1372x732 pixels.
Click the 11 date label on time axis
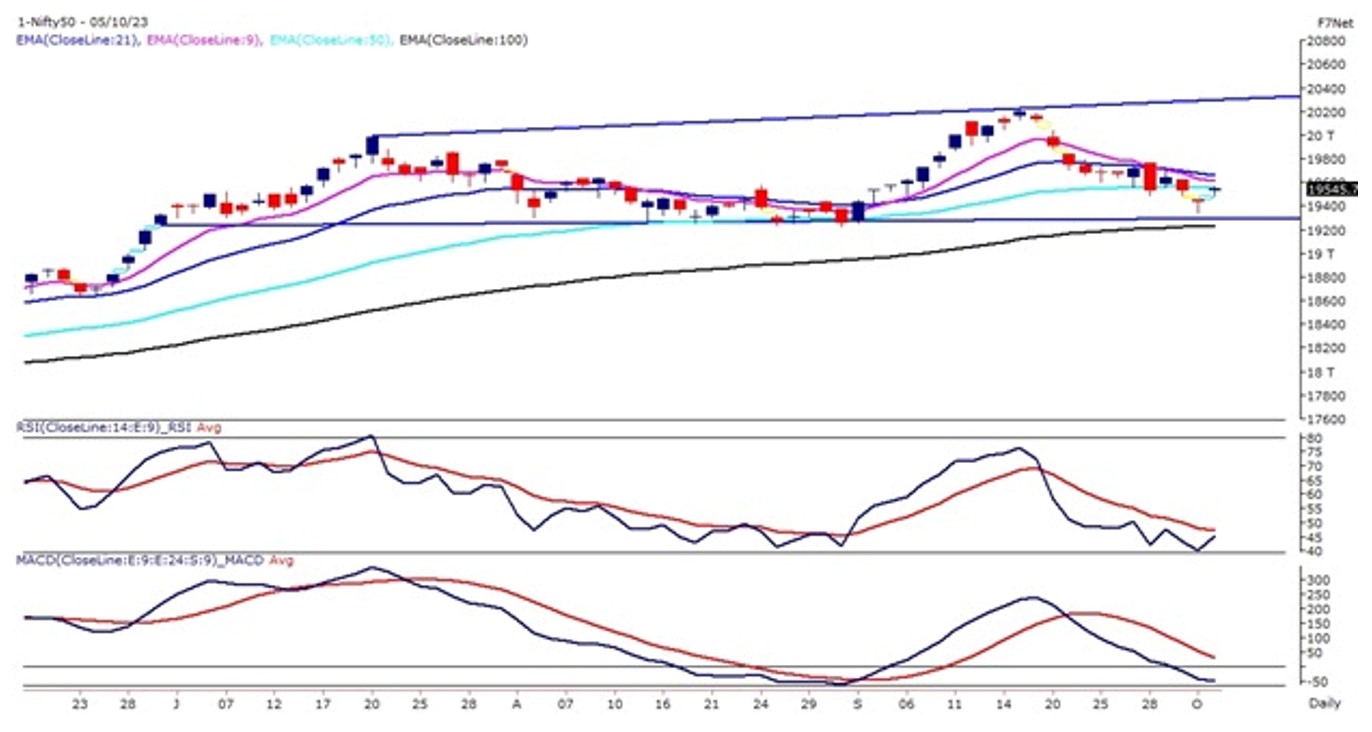coord(954,704)
